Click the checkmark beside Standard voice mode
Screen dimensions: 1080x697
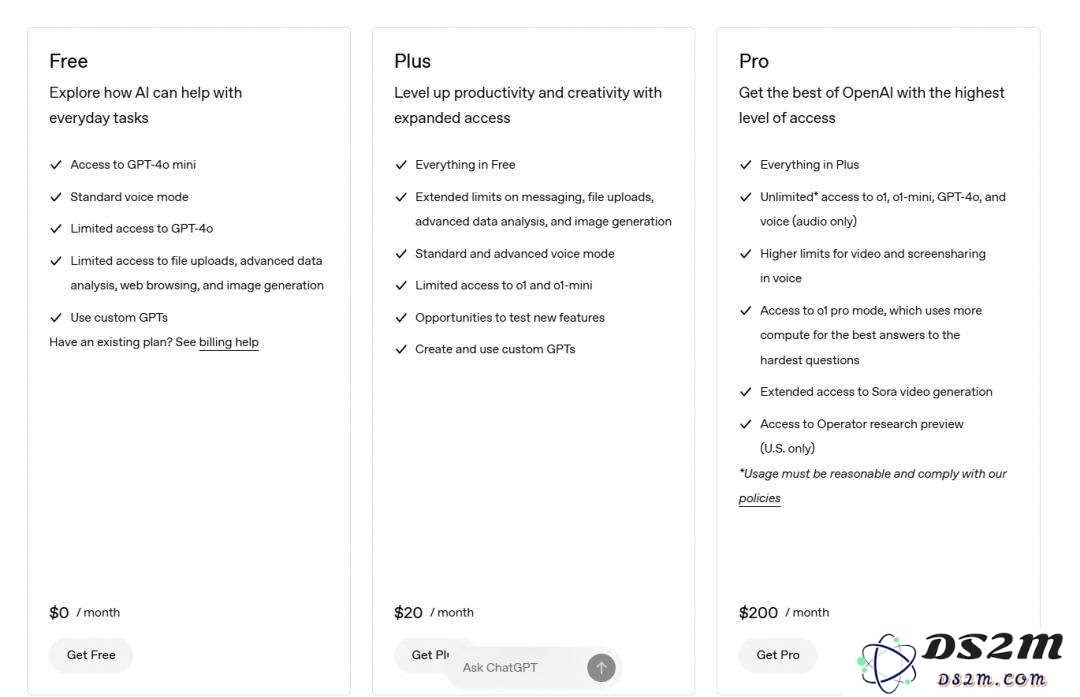[x=56, y=197]
